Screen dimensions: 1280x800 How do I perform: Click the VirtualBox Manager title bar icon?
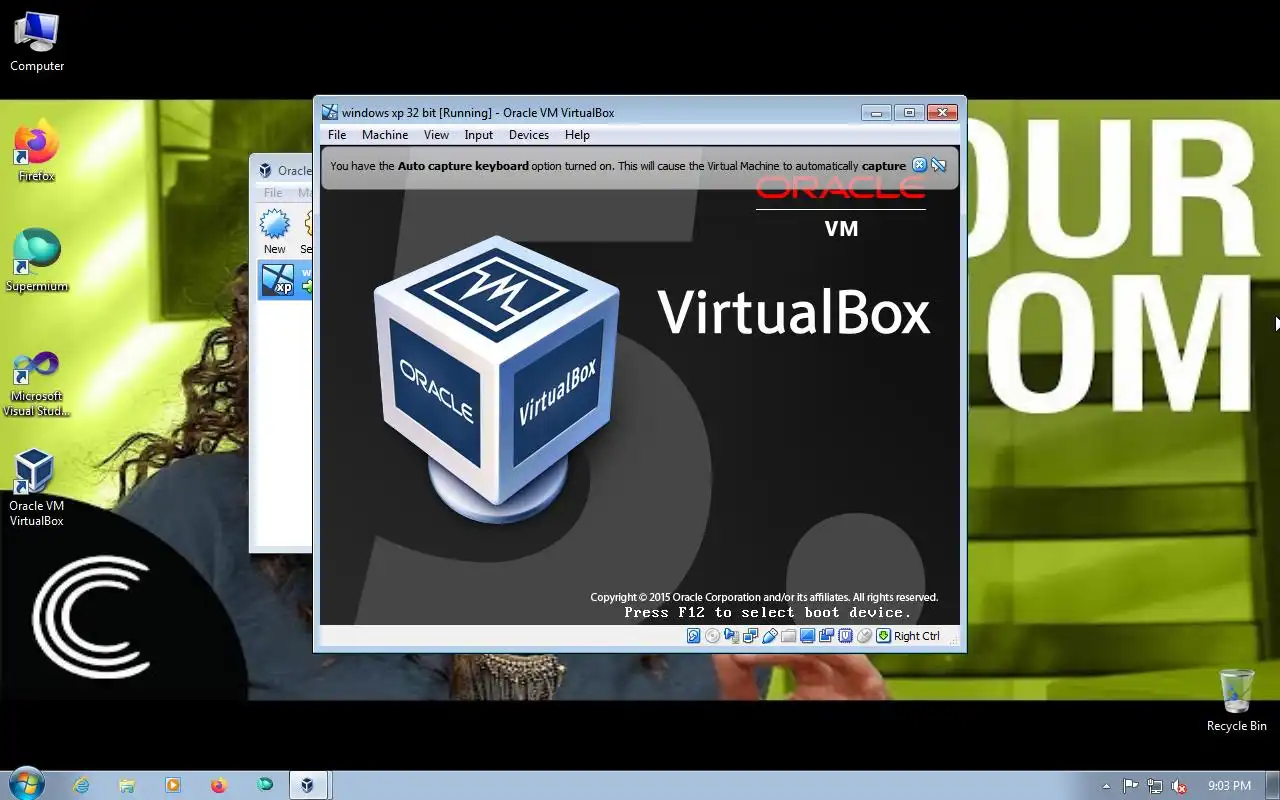(x=265, y=171)
